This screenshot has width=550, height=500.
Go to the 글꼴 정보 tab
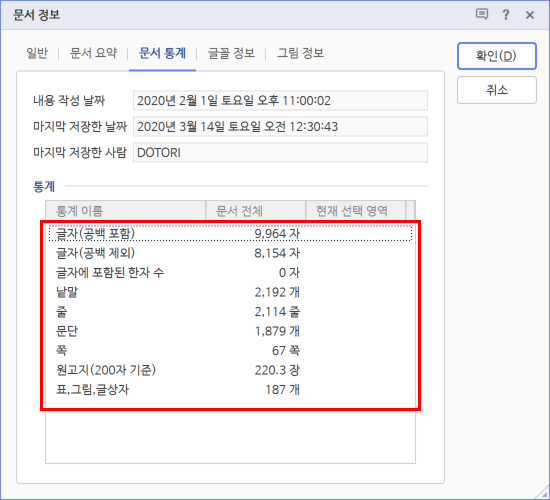(x=231, y=53)
